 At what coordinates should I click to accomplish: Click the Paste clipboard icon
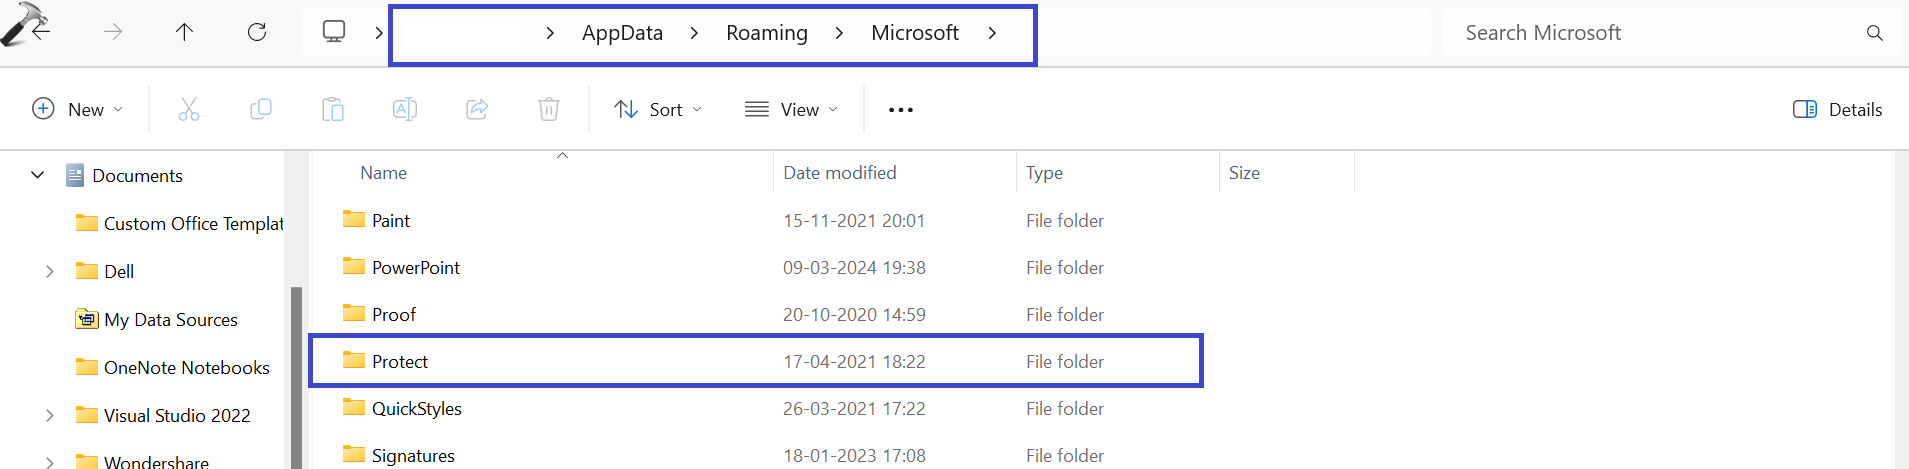pos(333,109)
